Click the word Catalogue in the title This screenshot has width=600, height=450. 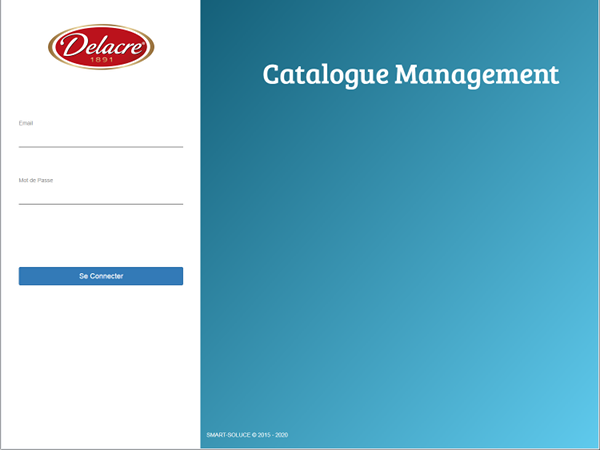click(x=324, y=75)
